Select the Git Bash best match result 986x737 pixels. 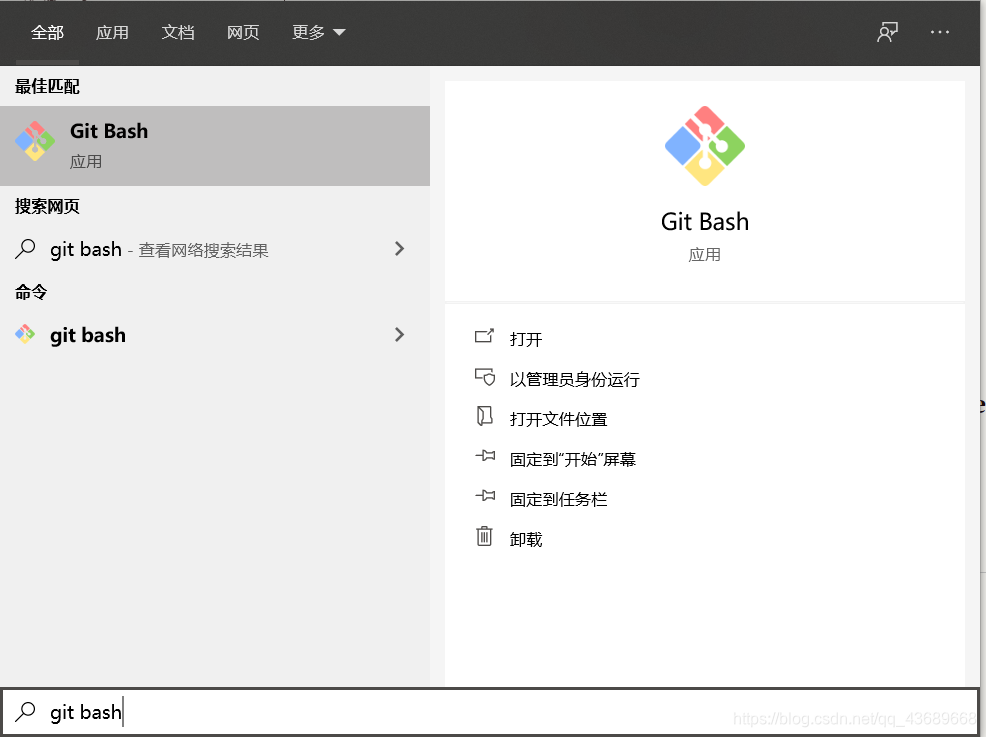point(215,146)
